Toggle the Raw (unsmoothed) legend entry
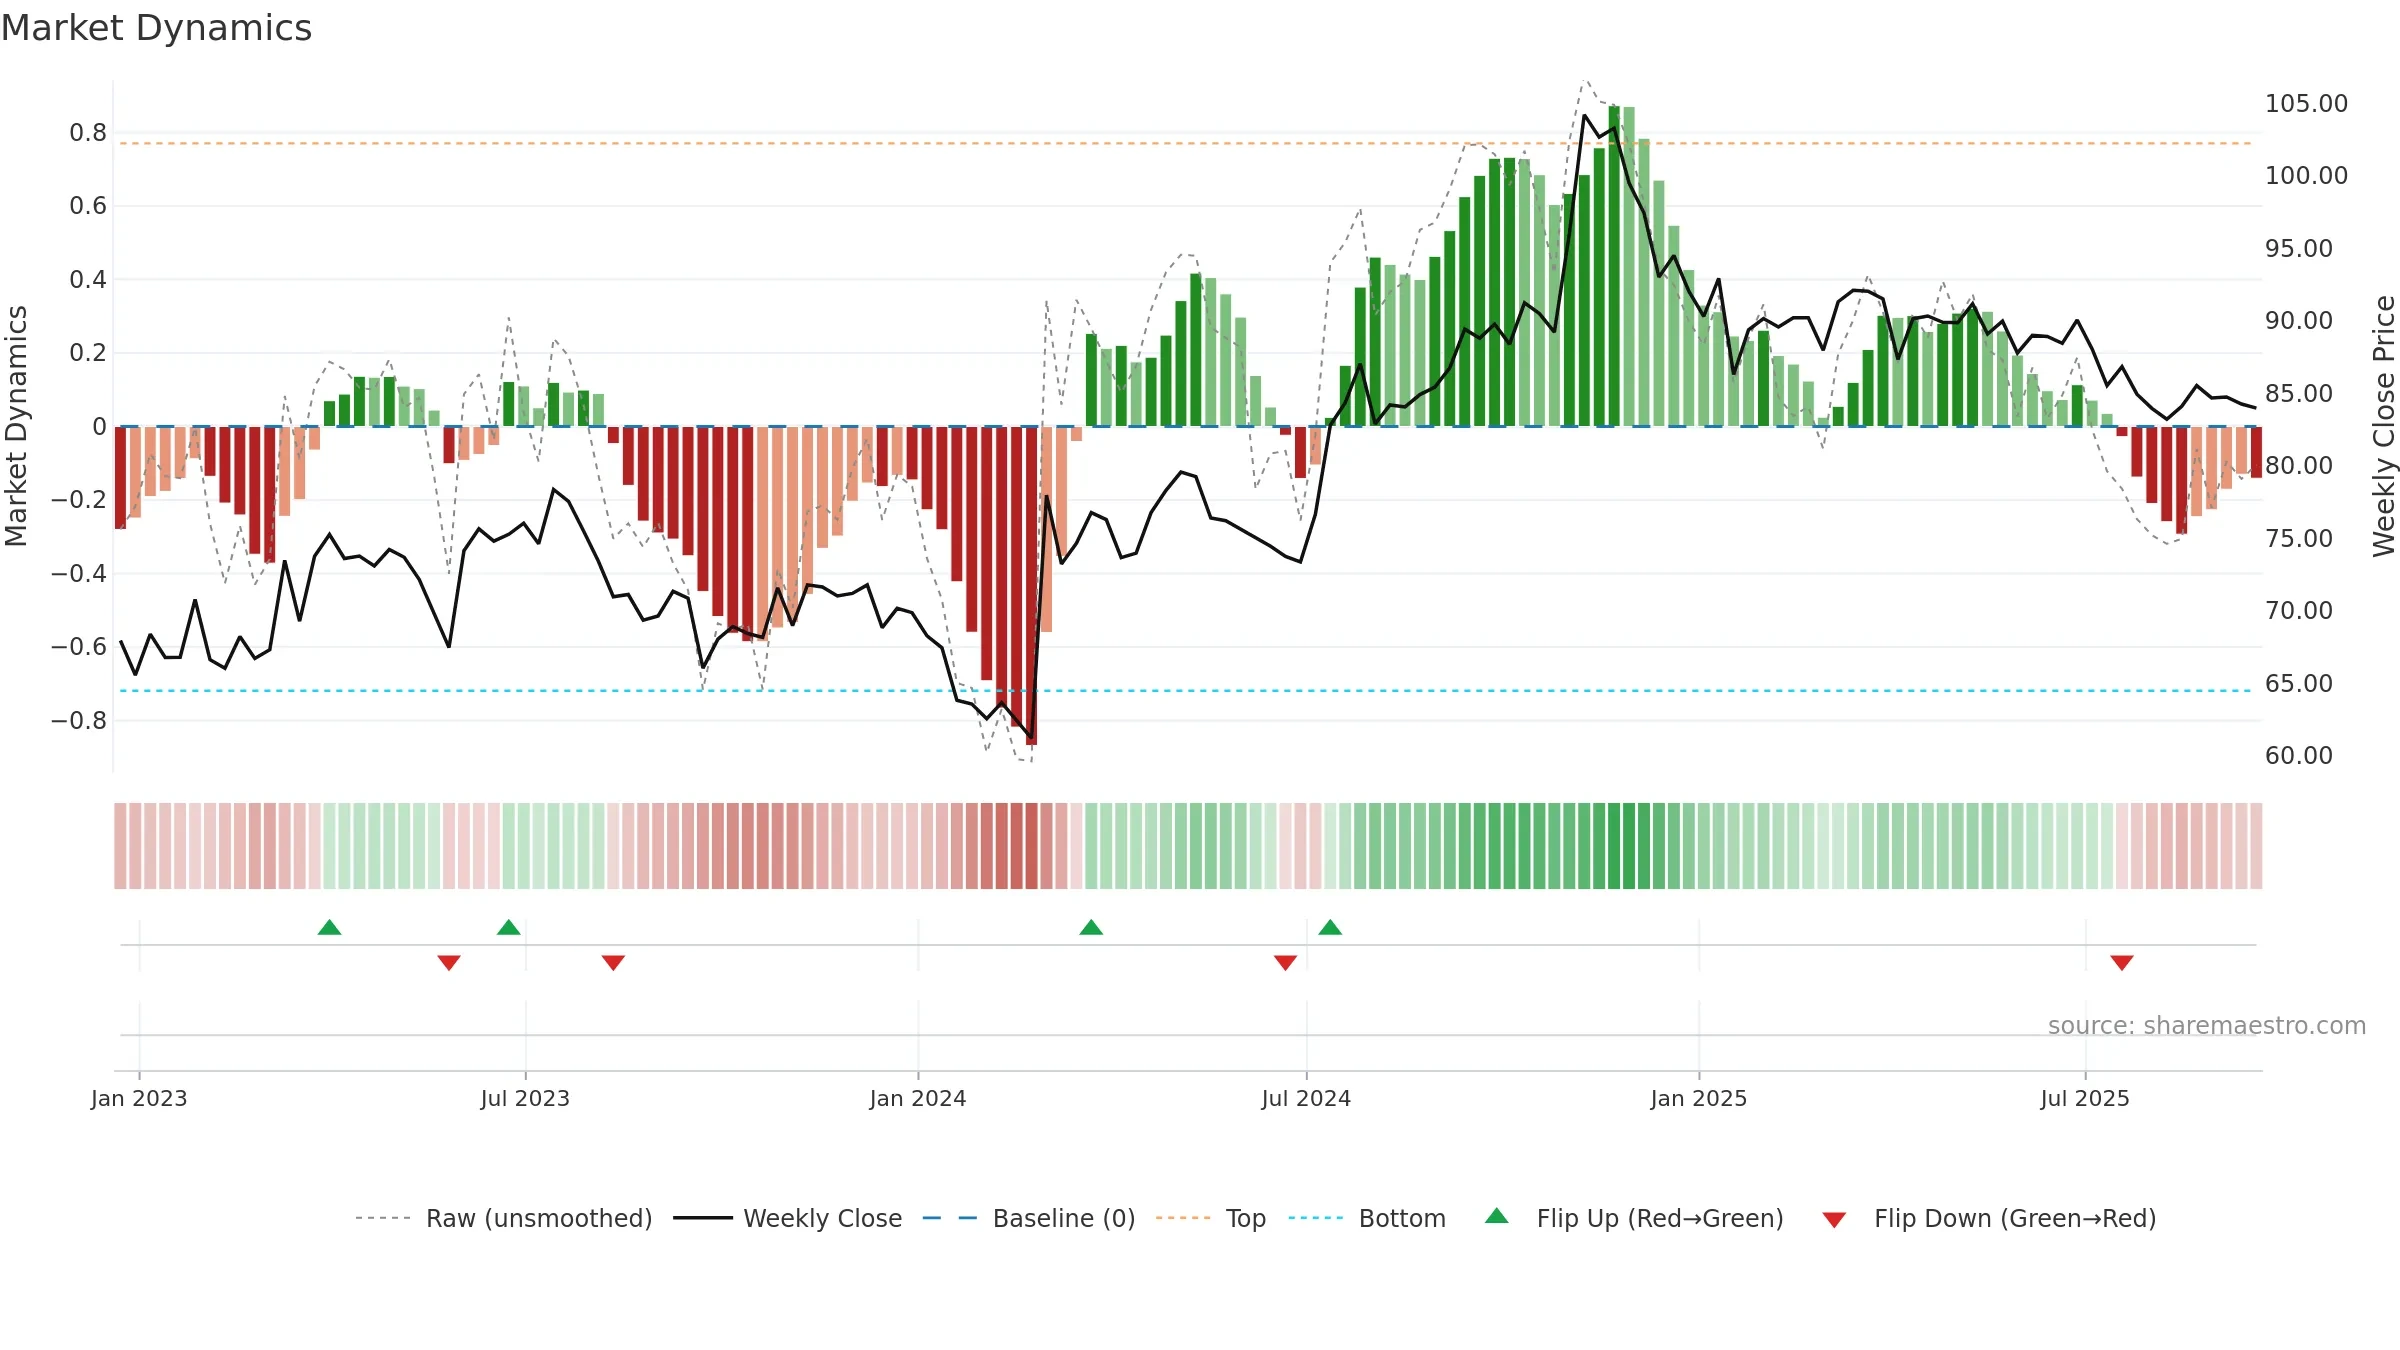 click(504, 1218)
